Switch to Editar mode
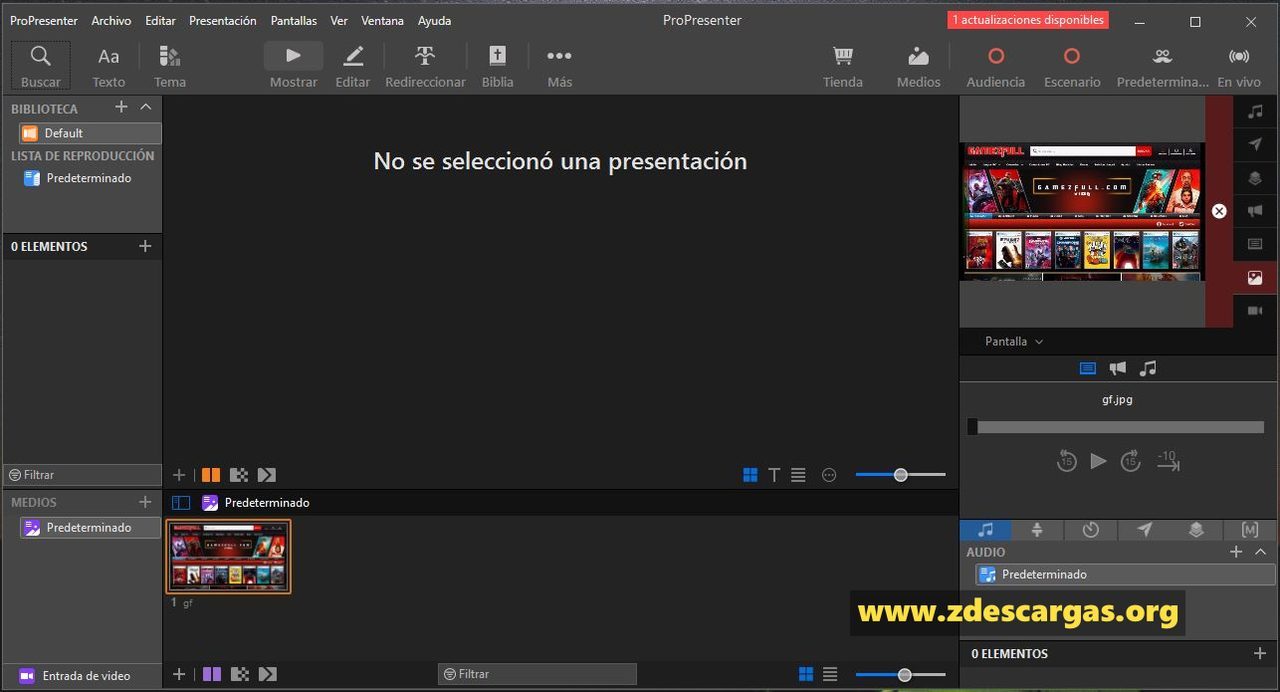 pos(352,66)
